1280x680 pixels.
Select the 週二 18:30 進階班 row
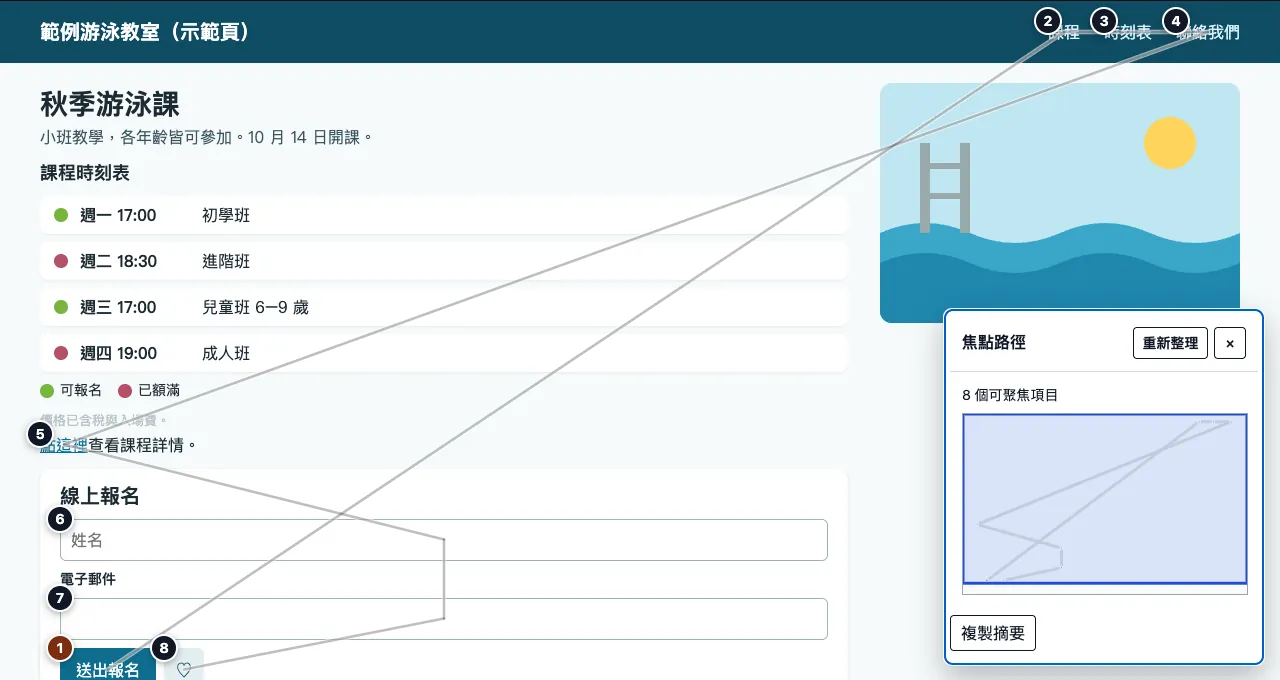pos(444,261)
